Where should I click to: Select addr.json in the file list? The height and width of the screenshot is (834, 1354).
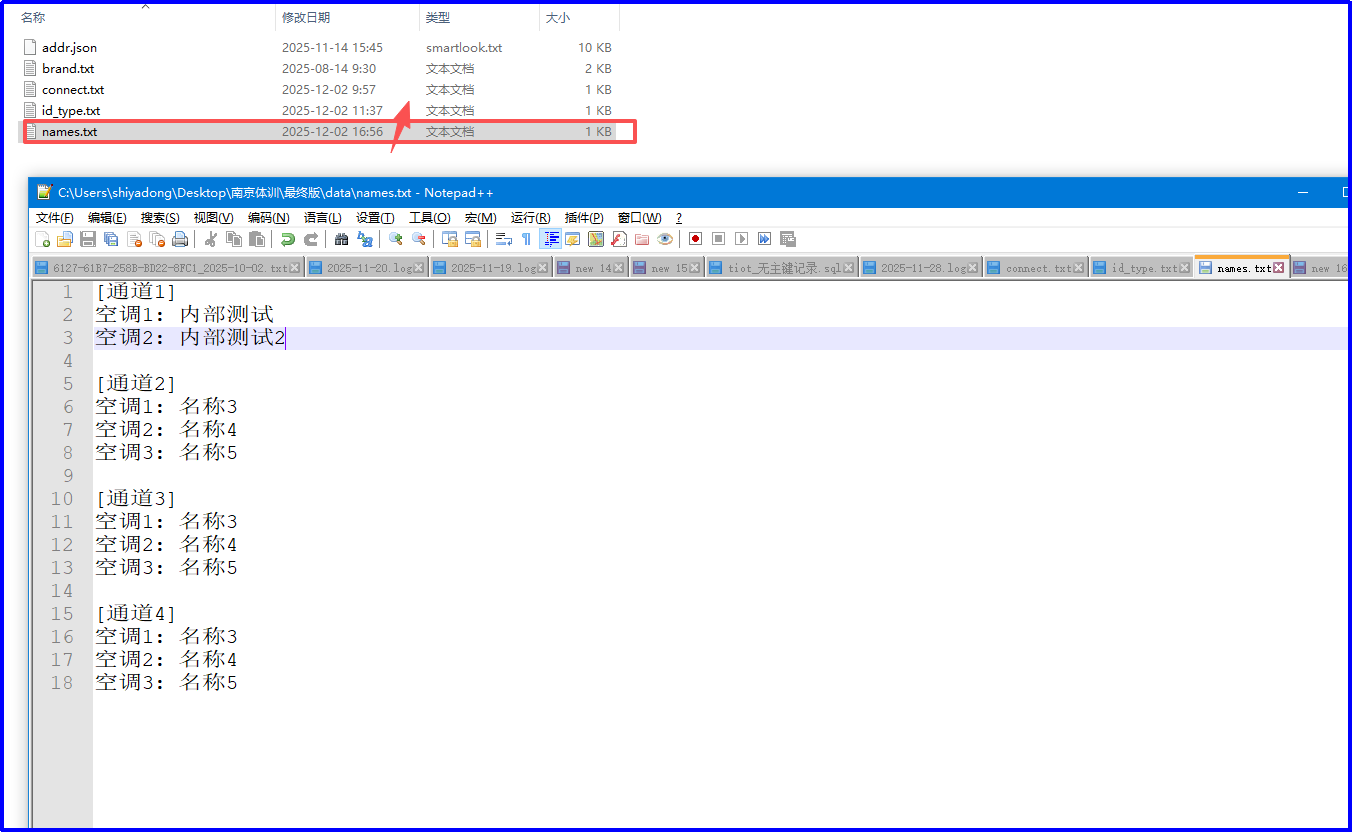coord(69,48)
